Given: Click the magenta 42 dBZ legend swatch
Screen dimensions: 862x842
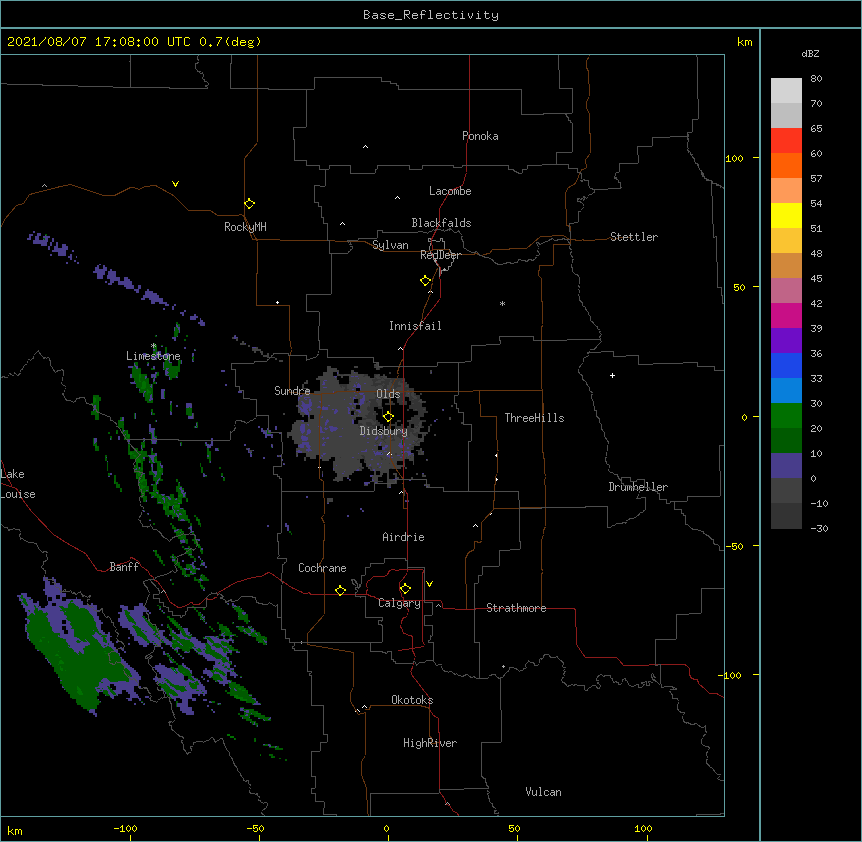Looking at the screenshot, I should [786, 315].
